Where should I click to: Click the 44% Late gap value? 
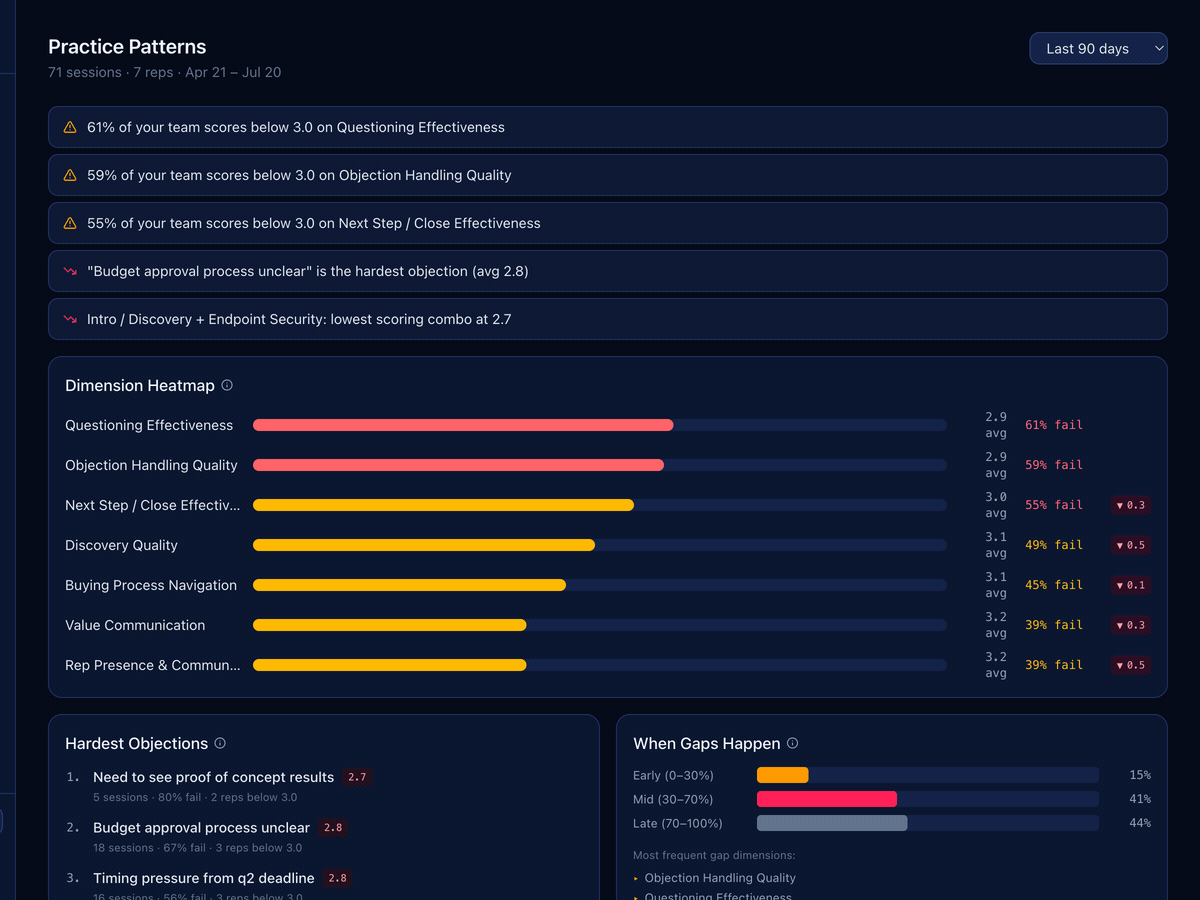click(1140, 823)
